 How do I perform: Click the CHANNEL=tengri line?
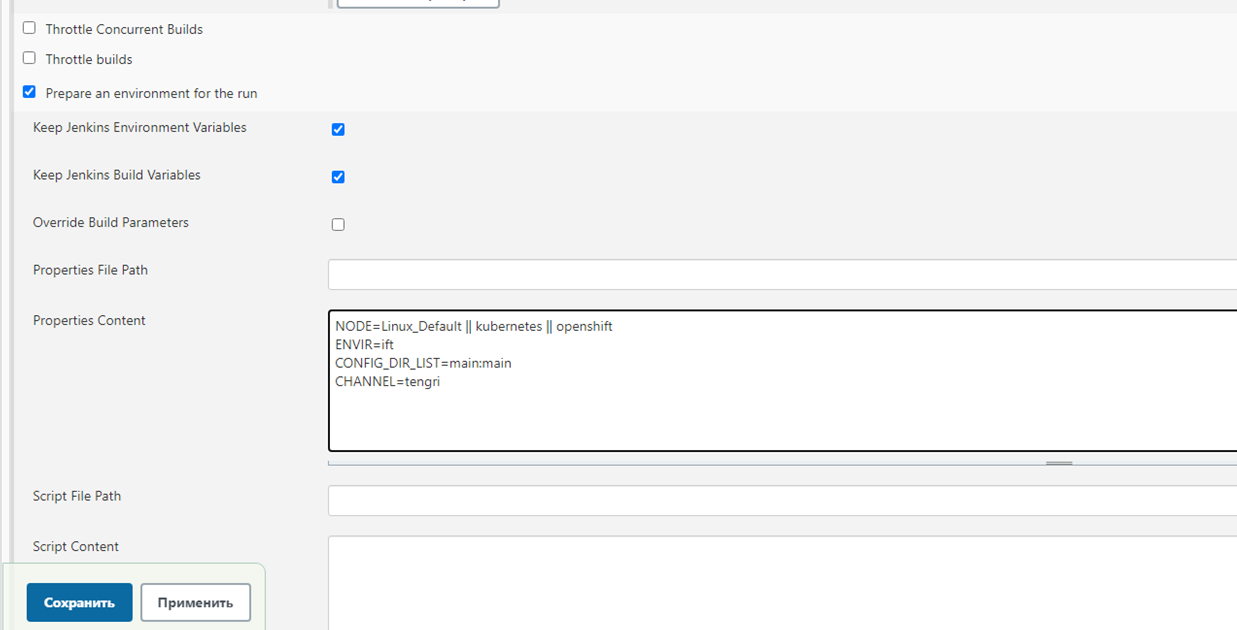(x=387, y=381)
